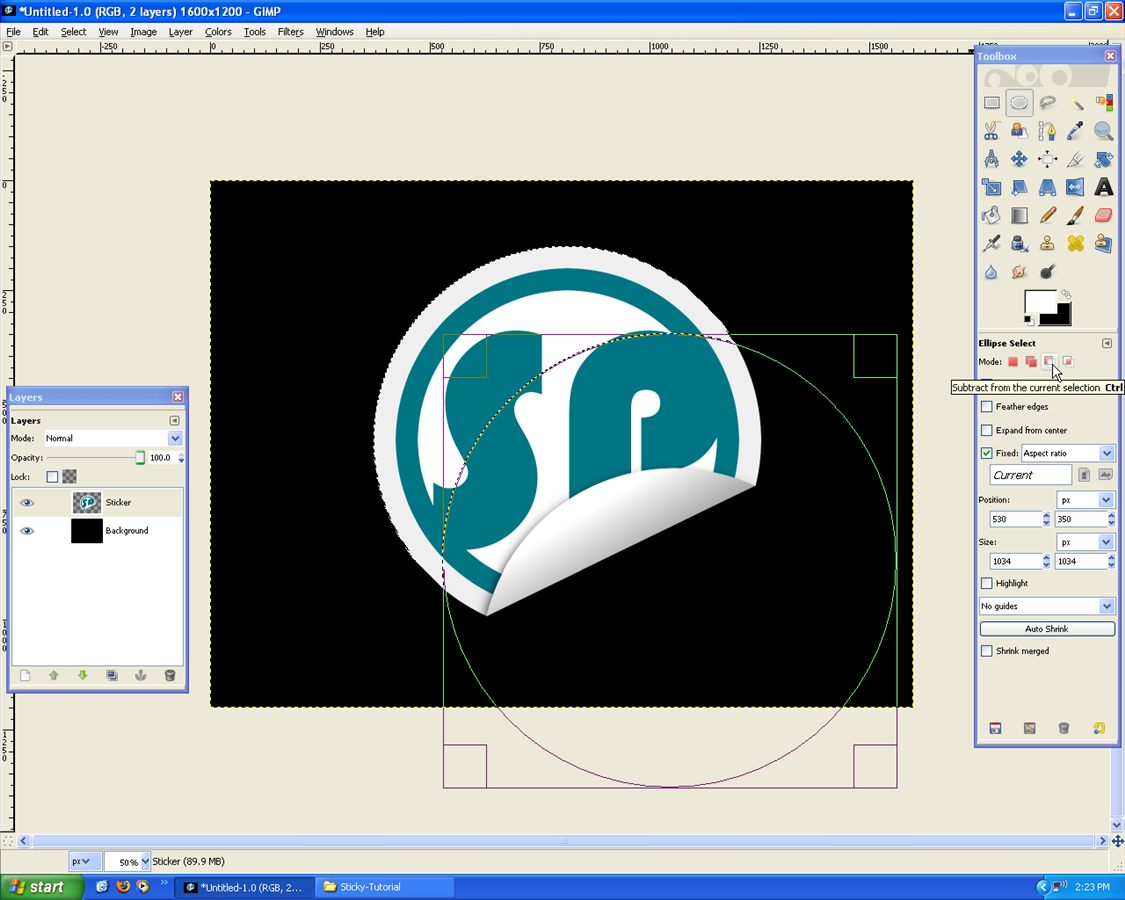Select the Pencil tool

(x=1048, y=215)
